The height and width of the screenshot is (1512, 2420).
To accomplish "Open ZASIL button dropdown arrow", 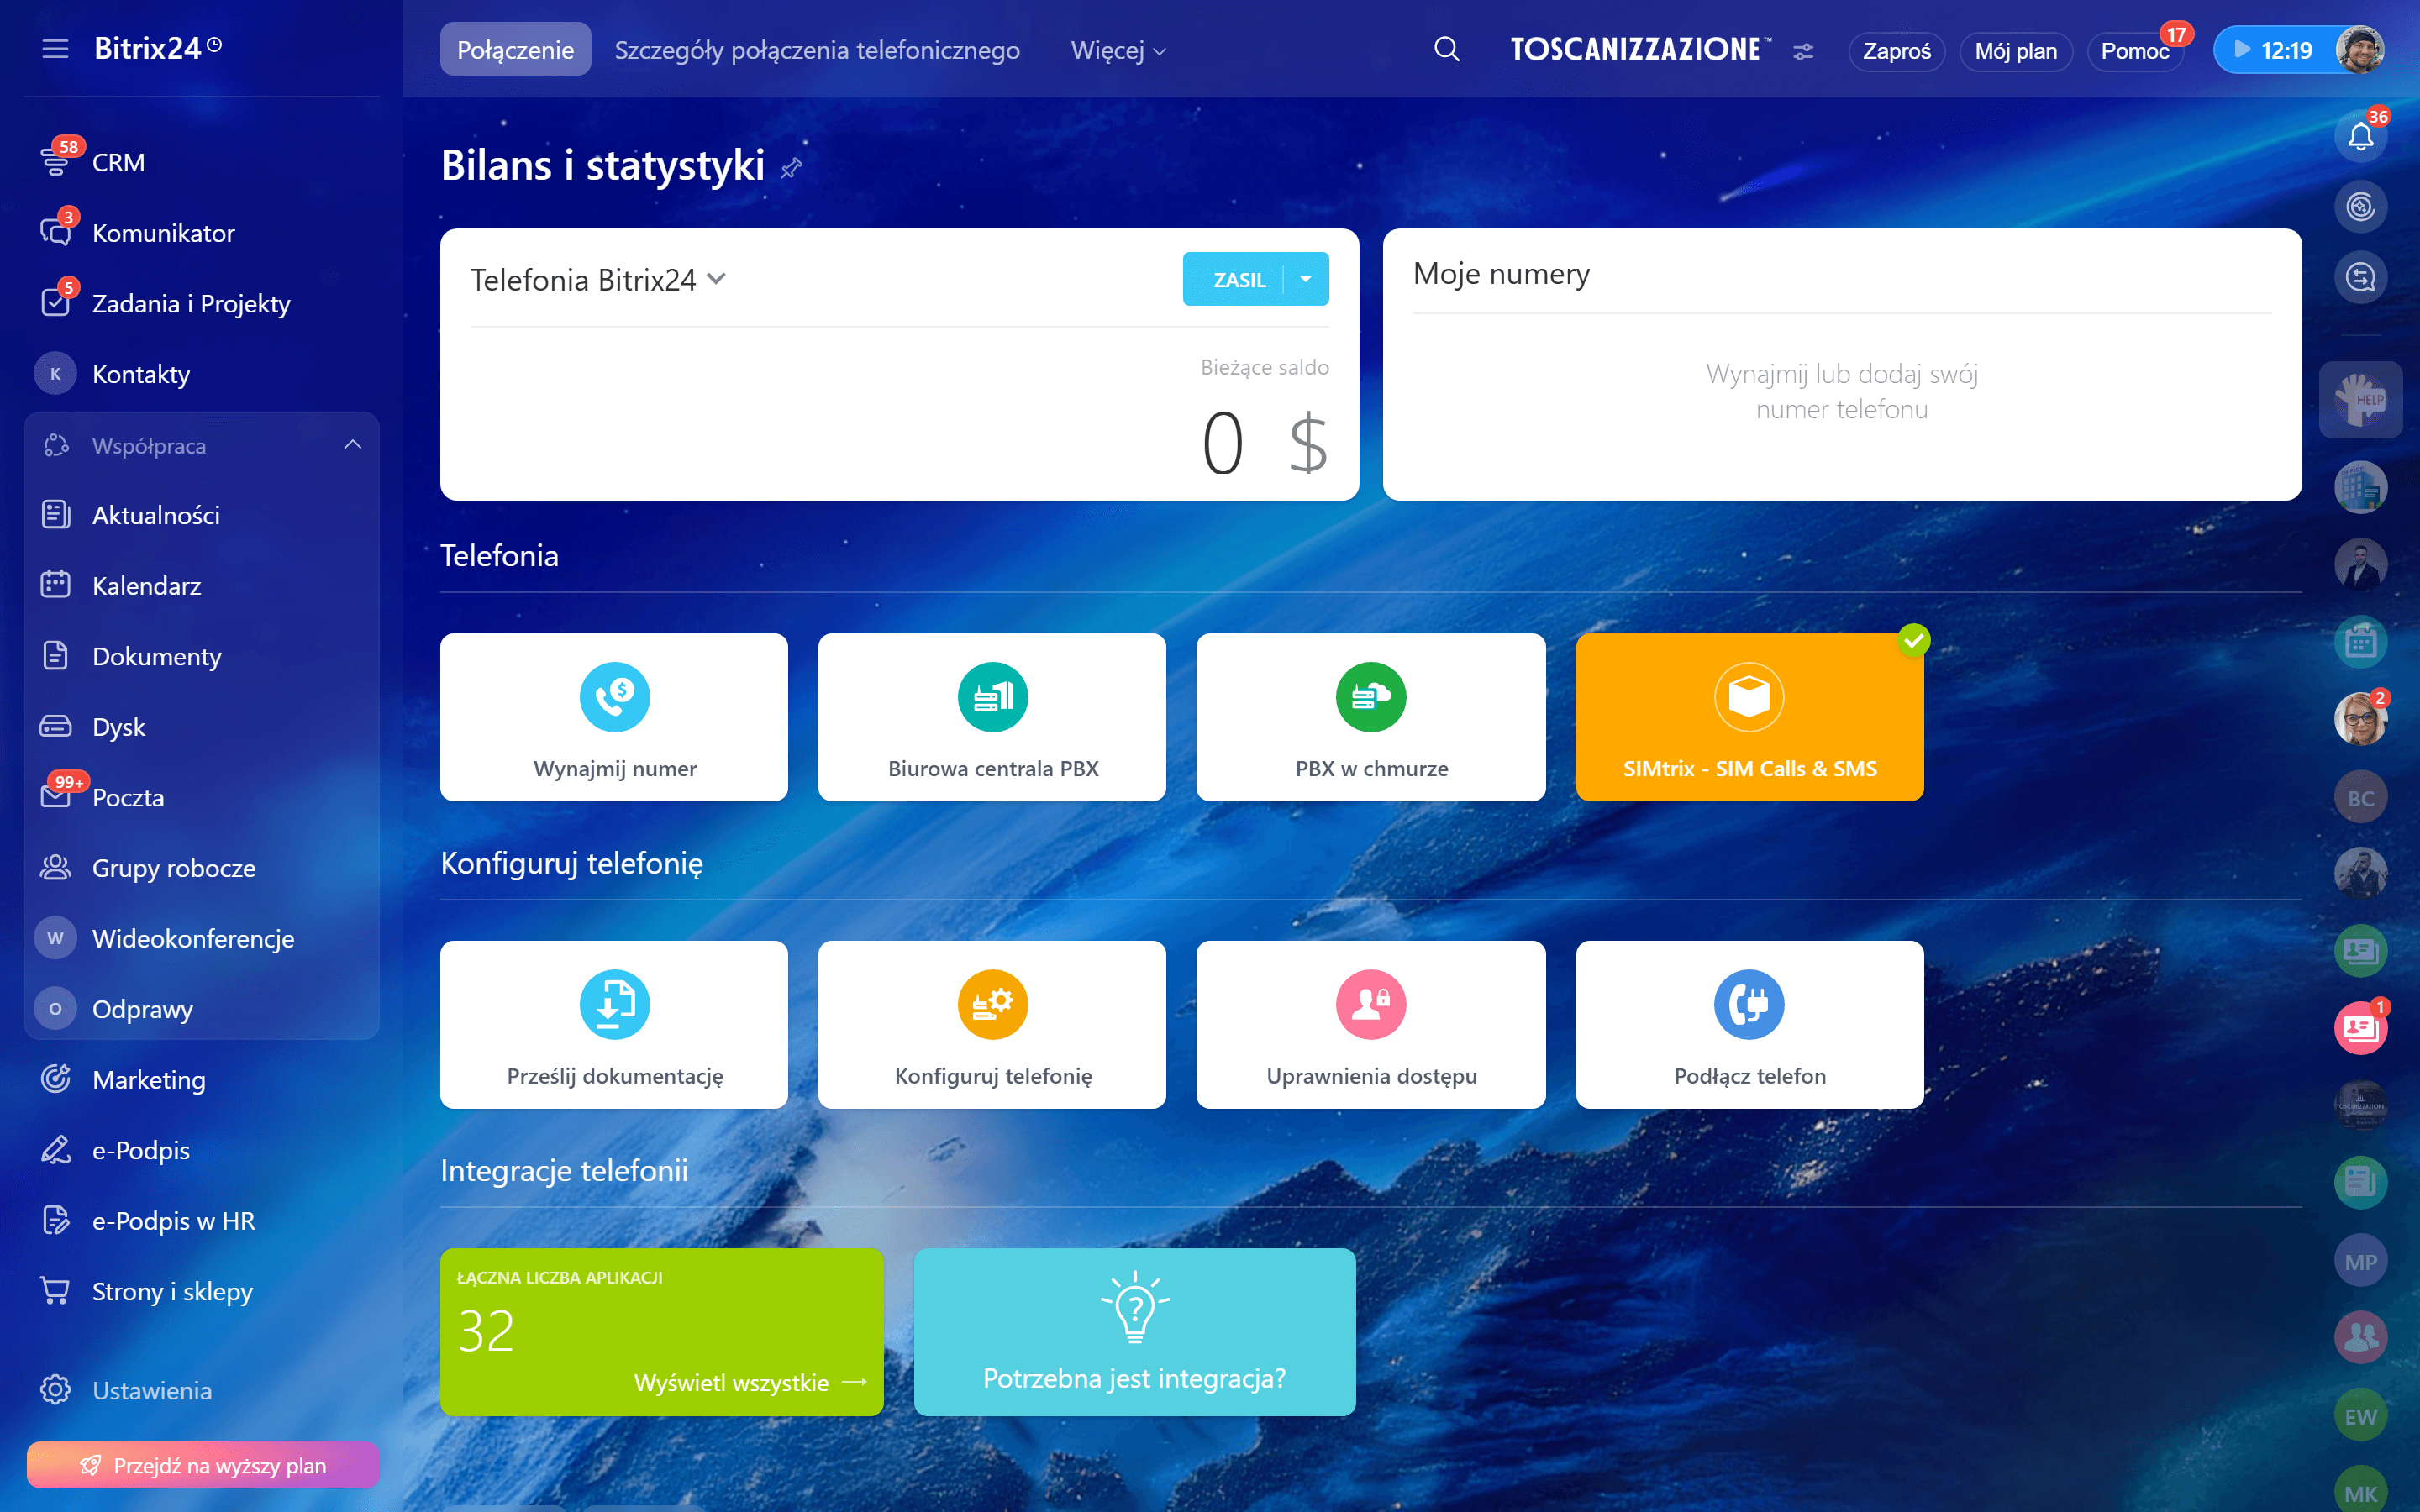I will tap(1306, 279).
